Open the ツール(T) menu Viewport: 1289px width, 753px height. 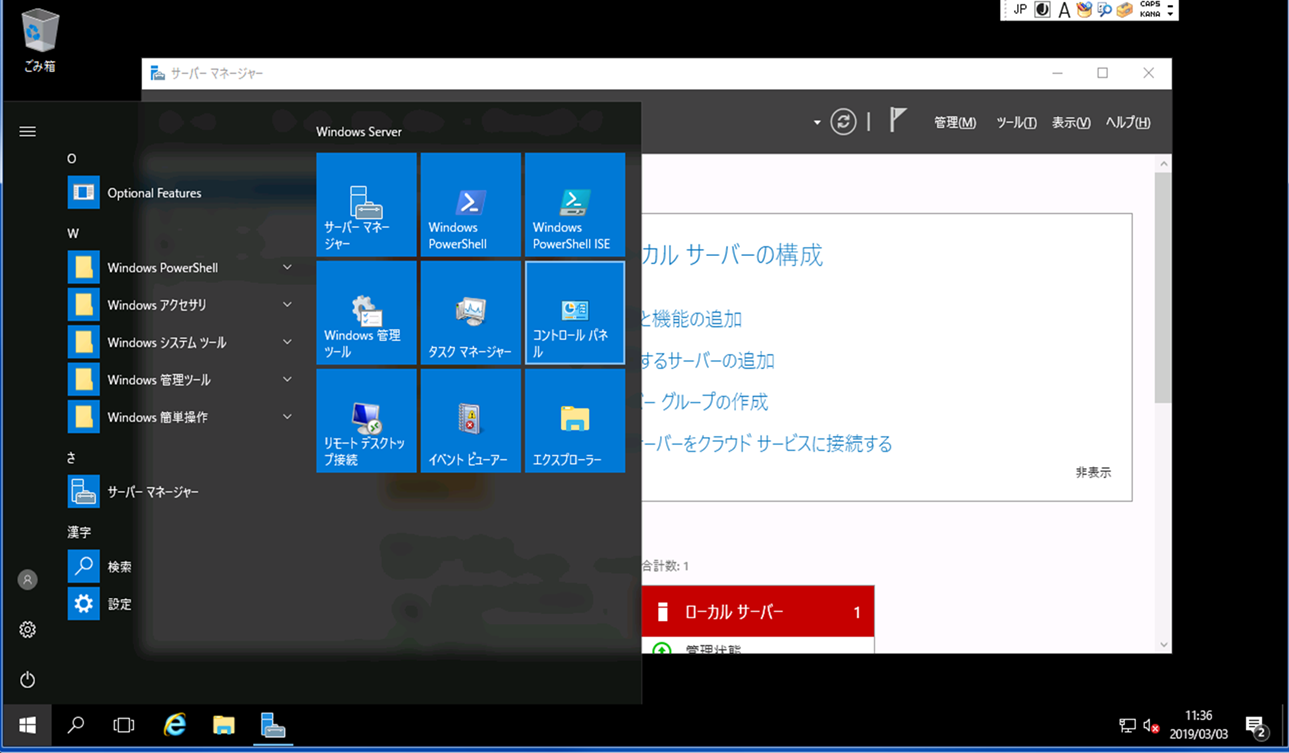[x=1015, y=122]
